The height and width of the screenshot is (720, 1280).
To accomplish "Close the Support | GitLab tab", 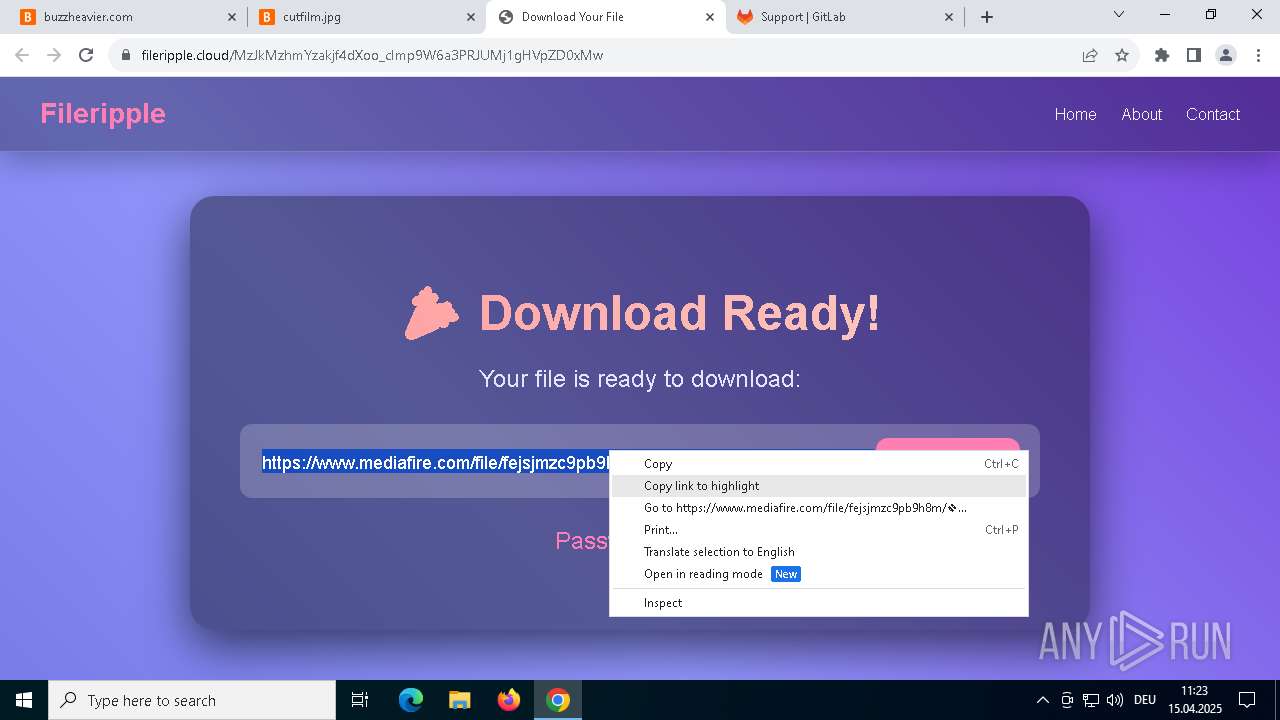I will [x=949, y=17].
